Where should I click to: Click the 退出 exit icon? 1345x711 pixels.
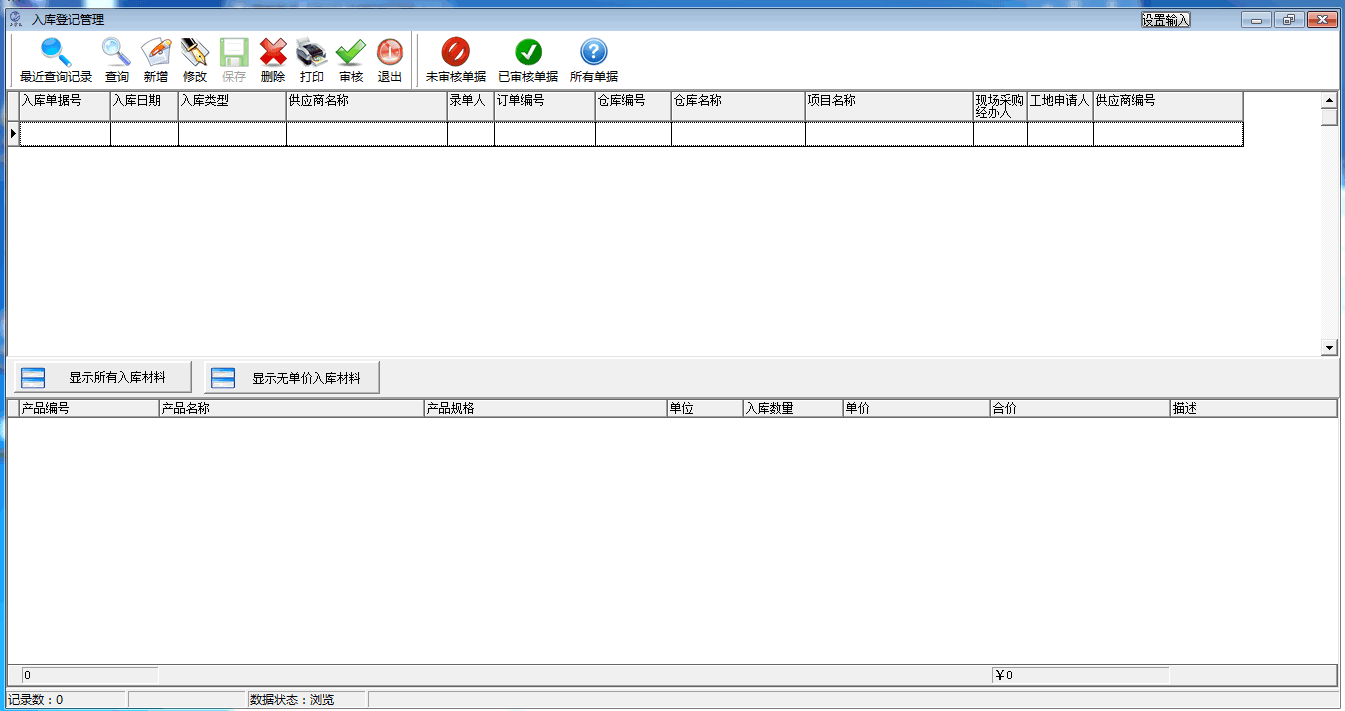pyautogui.click(x=389, y=53)
